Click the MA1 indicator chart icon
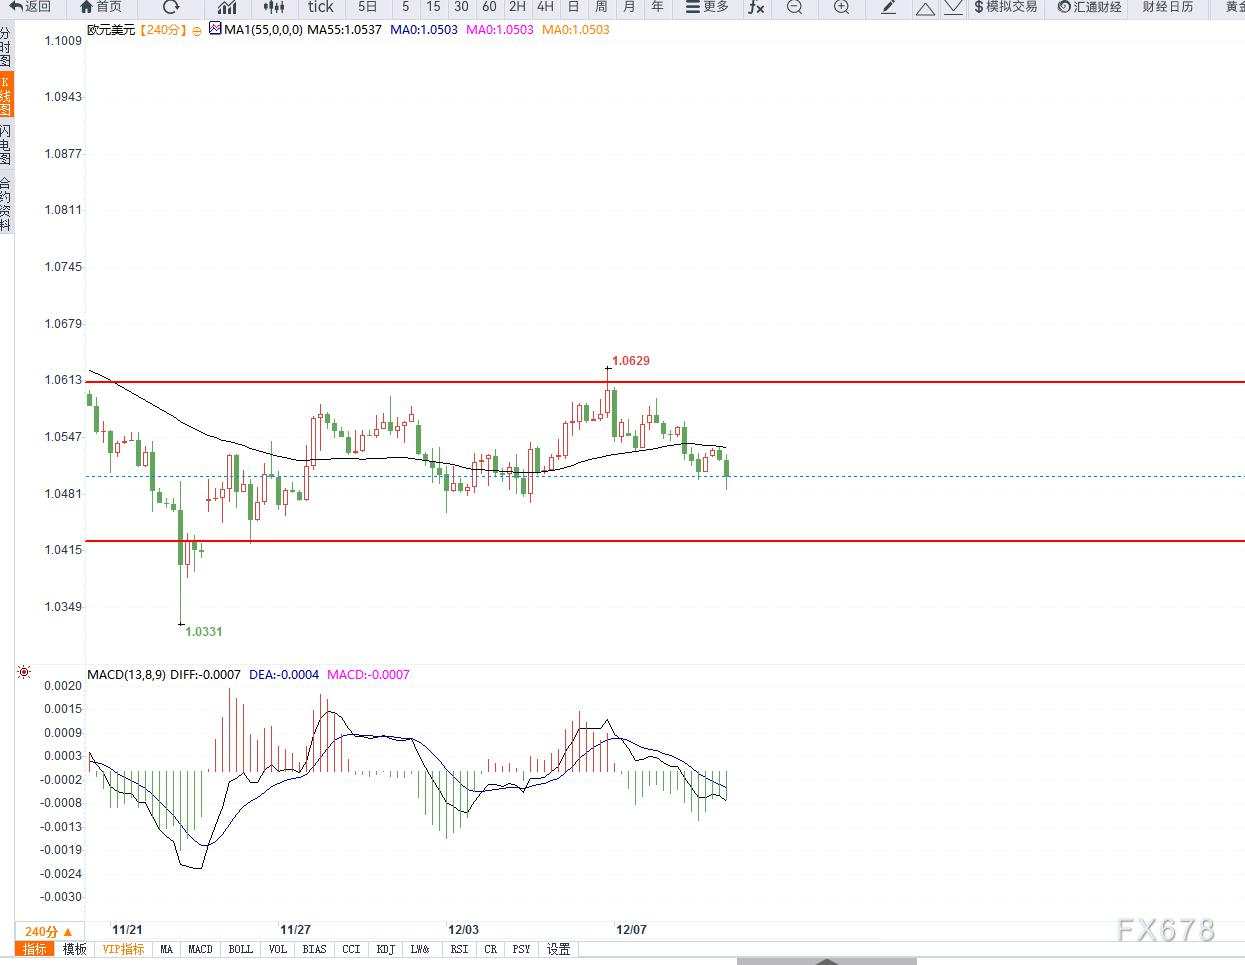The image size is (1245, 965). [x=215, y=29]
